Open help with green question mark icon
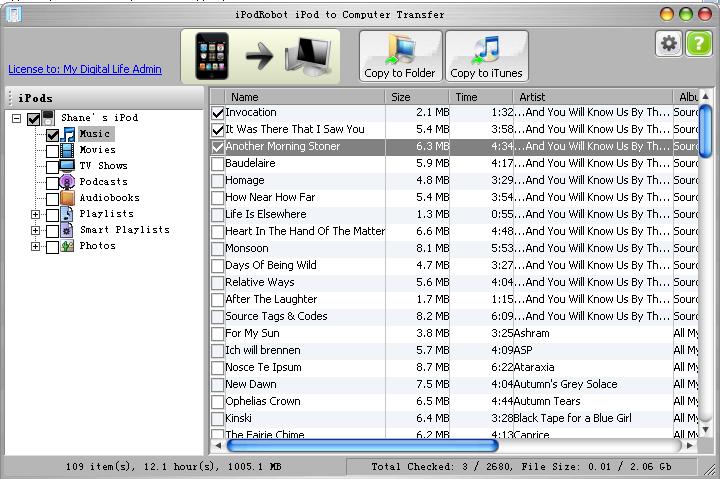 pos(699,44)
